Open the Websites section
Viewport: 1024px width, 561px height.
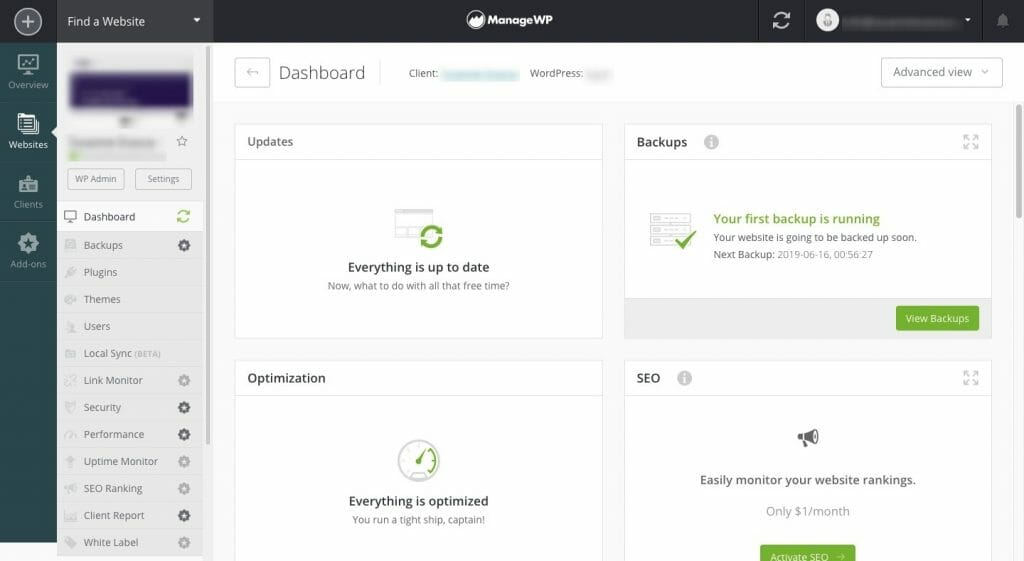pos(28,131)
